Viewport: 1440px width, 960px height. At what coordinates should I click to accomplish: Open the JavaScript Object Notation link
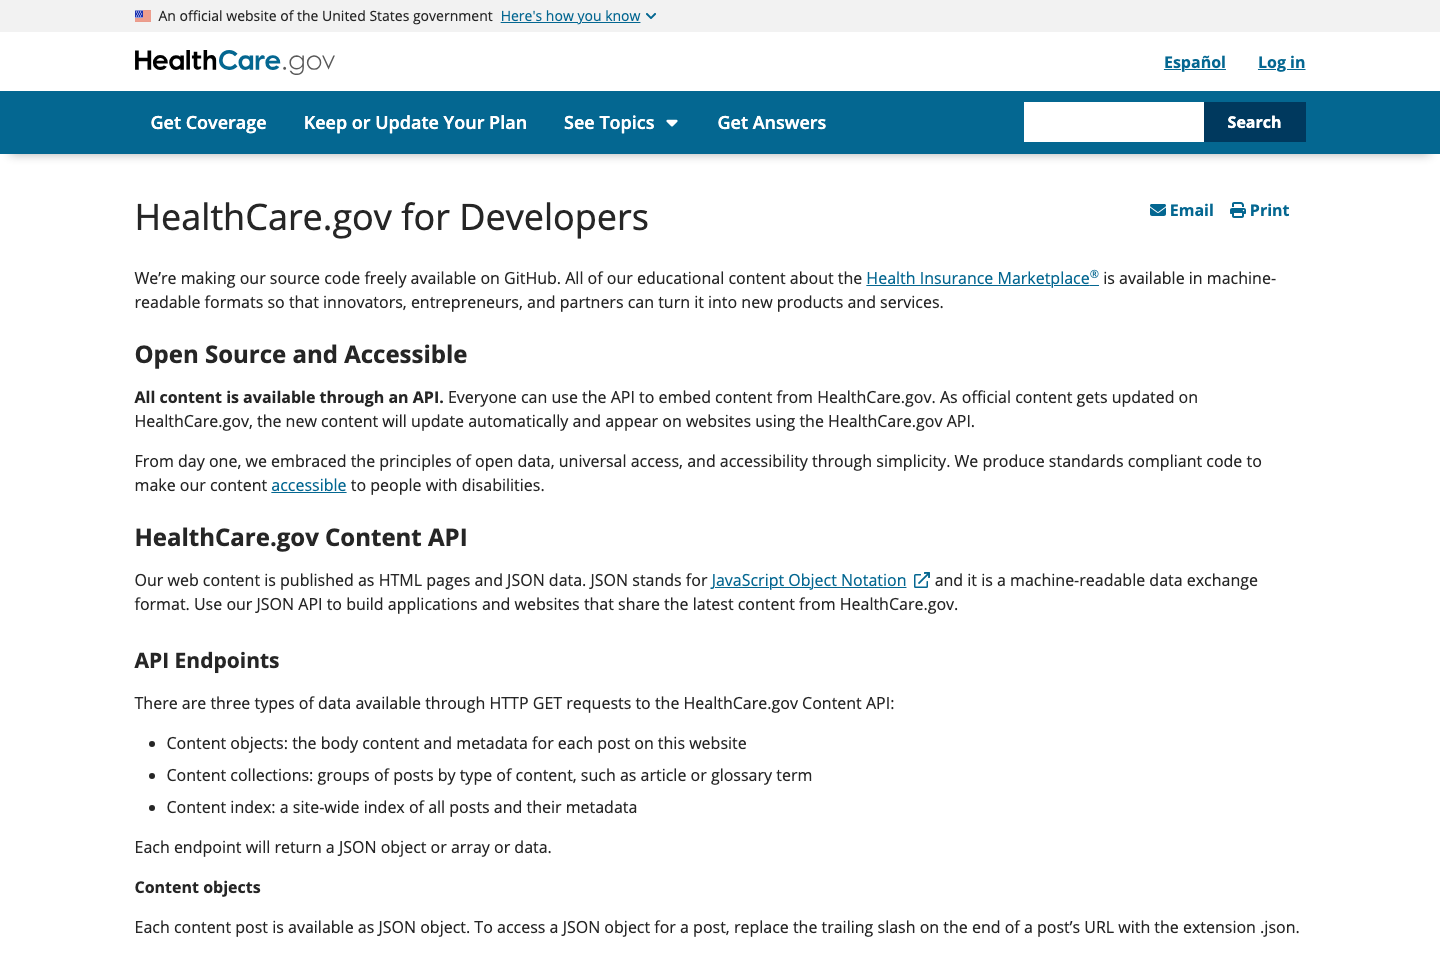pos(808,580)
